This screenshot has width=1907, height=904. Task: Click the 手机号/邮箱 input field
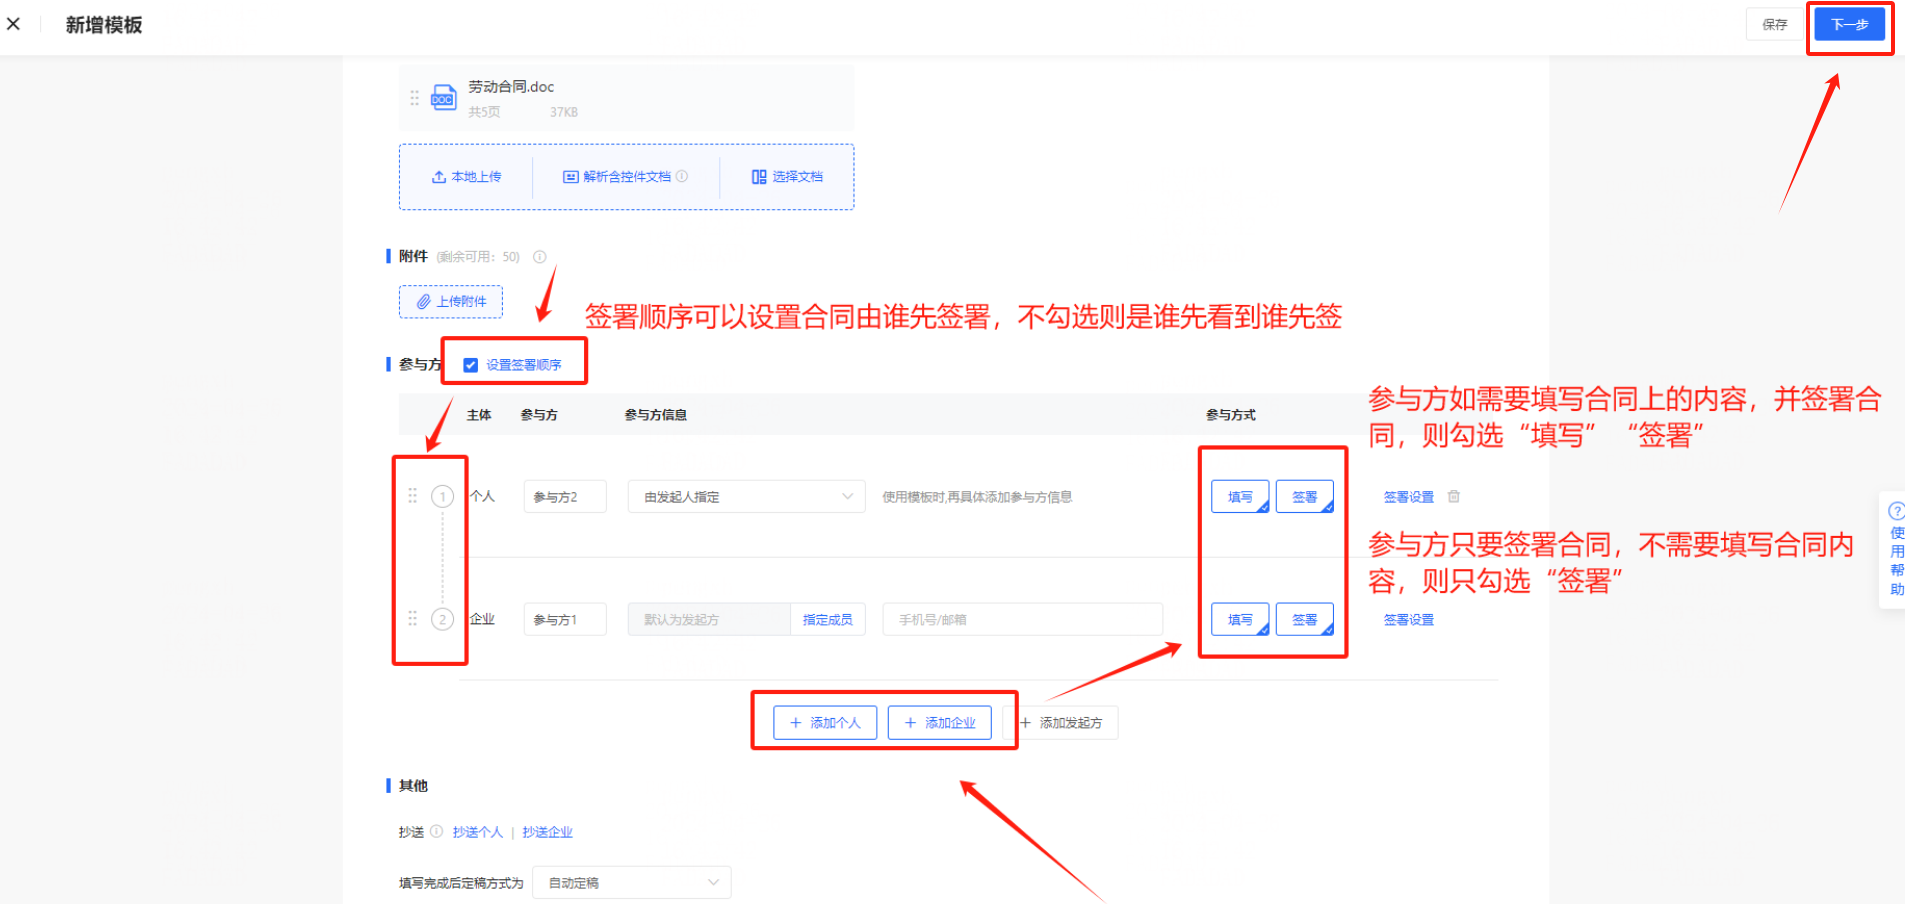1022,620
